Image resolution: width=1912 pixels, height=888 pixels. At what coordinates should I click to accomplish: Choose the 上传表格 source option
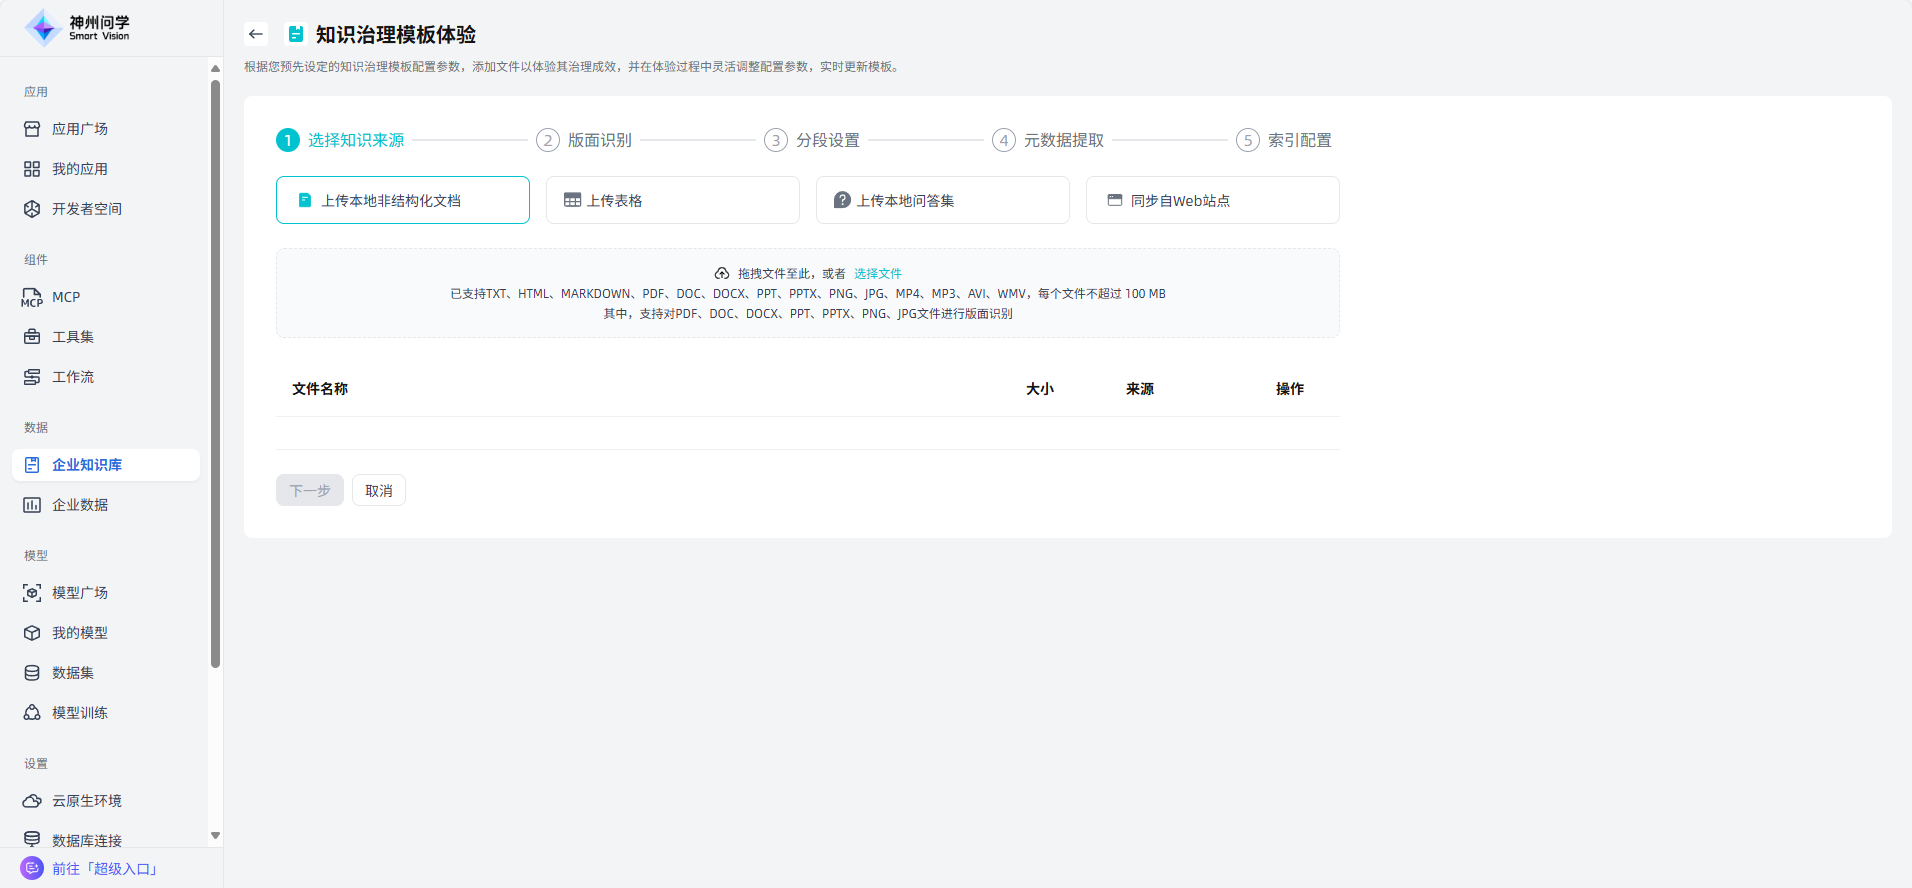tap(672, 200)
